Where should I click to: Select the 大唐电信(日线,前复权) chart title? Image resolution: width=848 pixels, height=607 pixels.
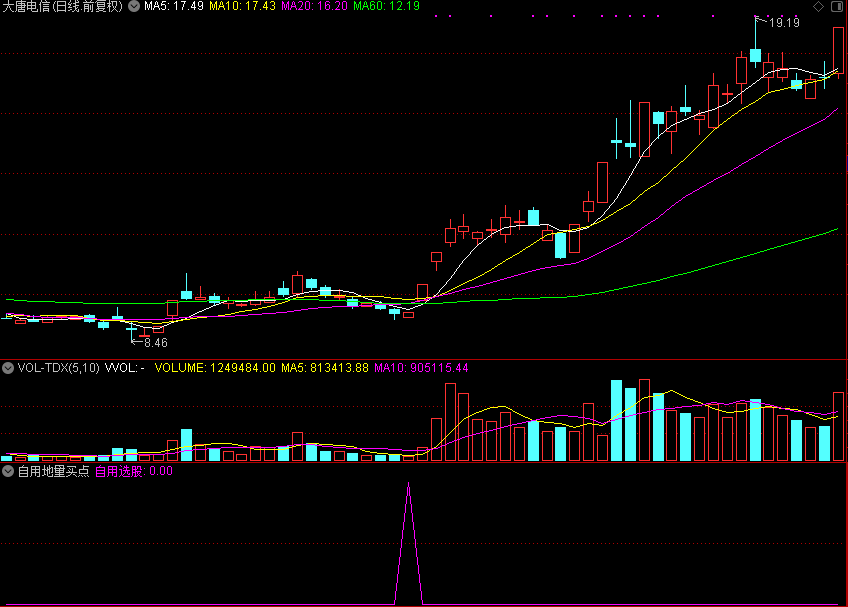tap(62, 7)
